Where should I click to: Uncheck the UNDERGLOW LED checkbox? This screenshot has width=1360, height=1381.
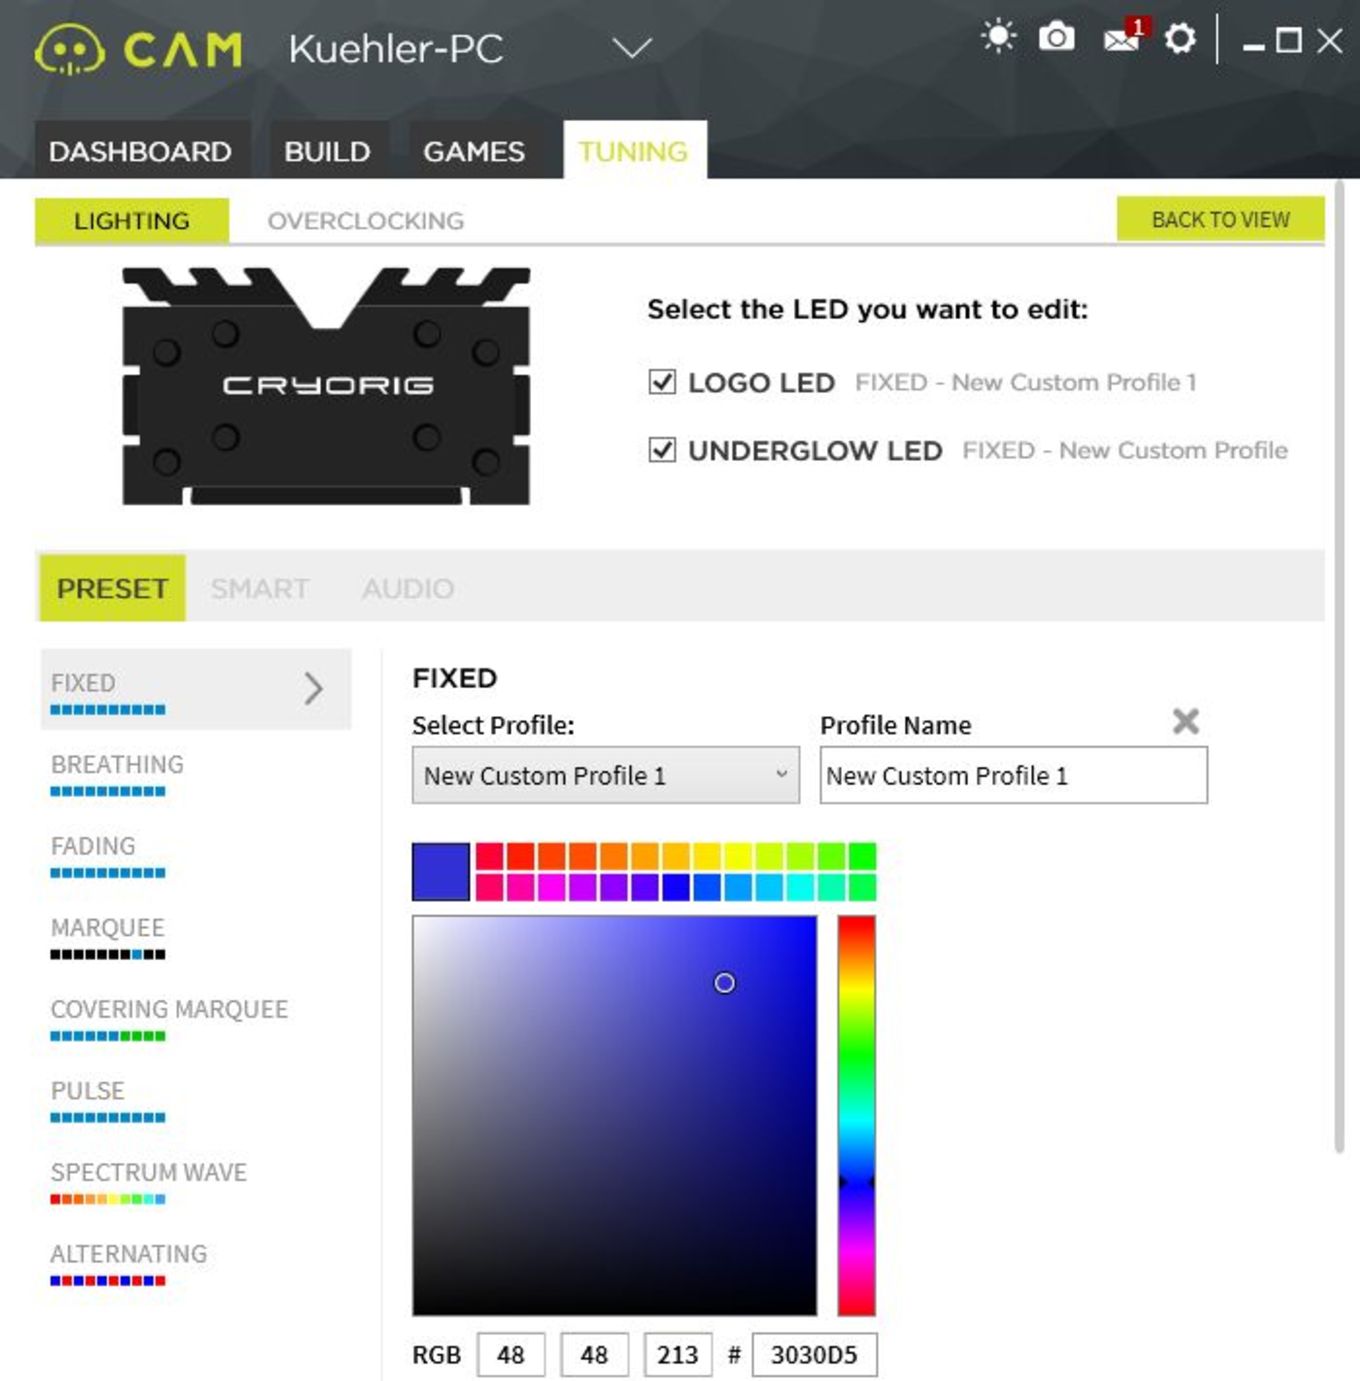662,450
